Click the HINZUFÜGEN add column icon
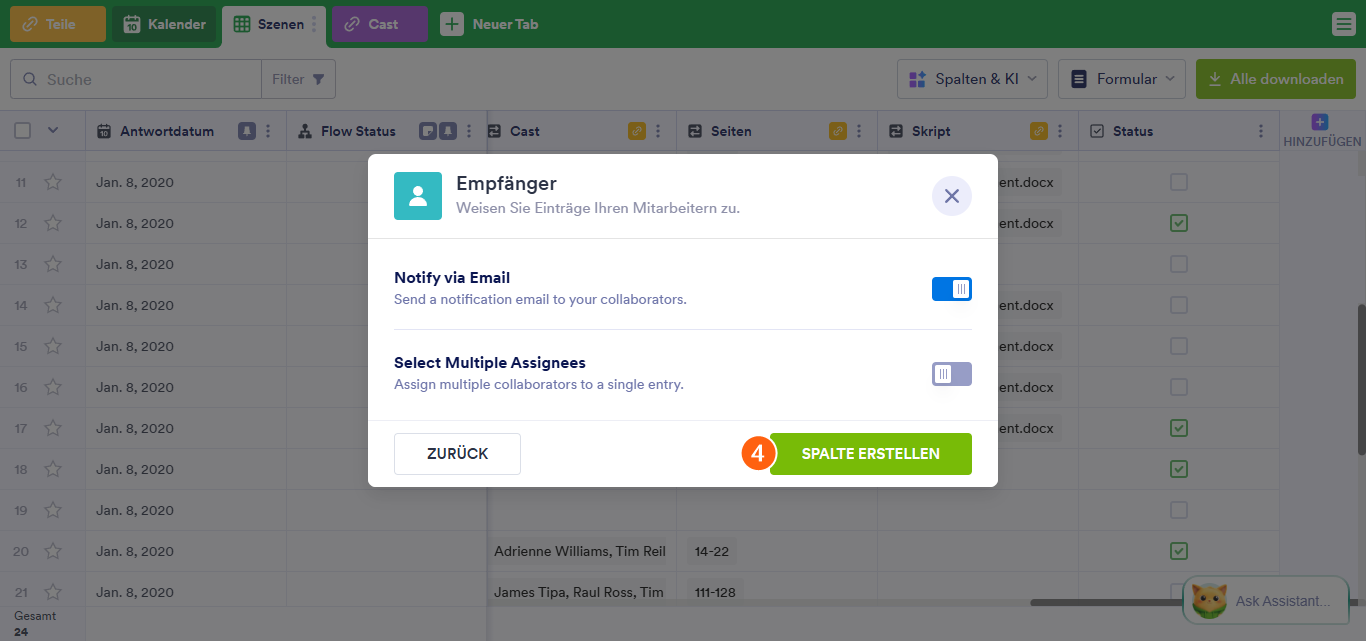Image resolution: width=1366 pixels, height=641 pixels. coord(1320,123)
